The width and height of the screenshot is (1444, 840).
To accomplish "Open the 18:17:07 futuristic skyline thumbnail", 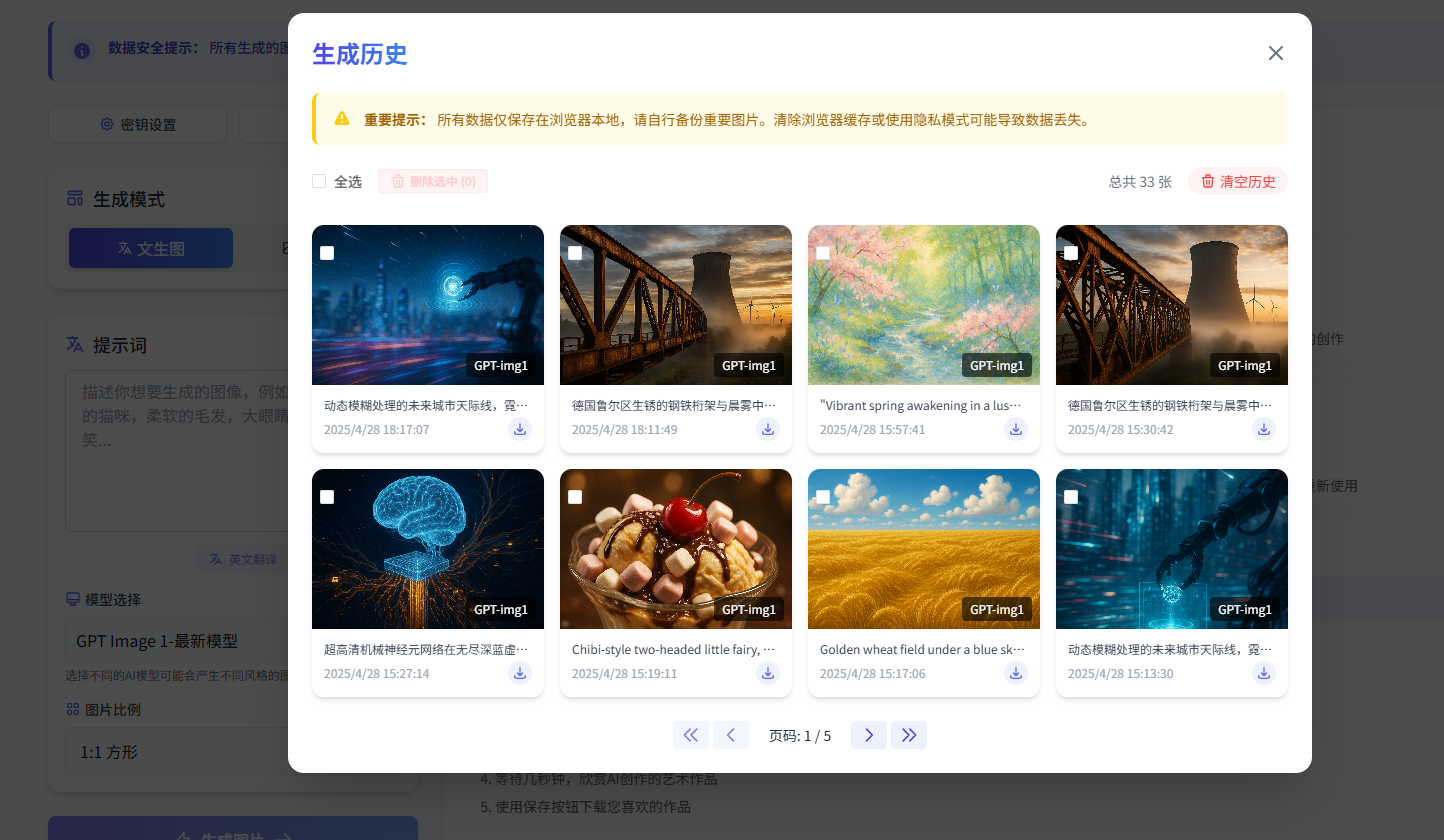I will pyautogui.click(x=428, y=305).
